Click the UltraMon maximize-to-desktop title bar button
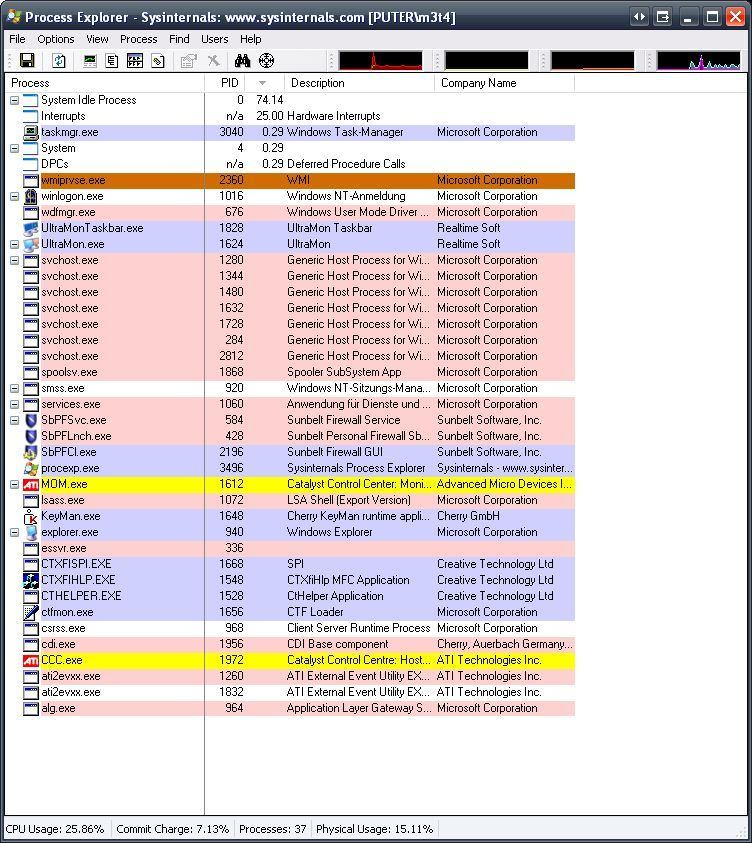 pyautogui.click(x=663, y=17)
